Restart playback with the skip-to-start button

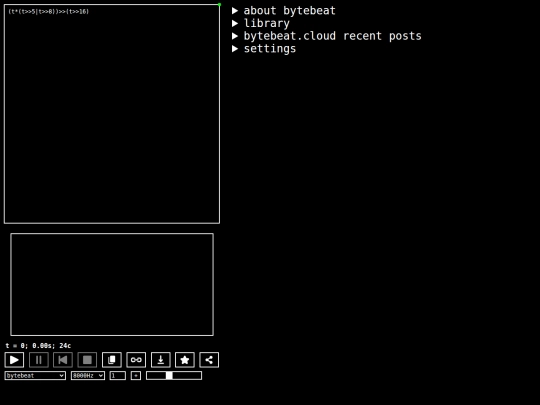pyautogui.click(x=63, y=360)
